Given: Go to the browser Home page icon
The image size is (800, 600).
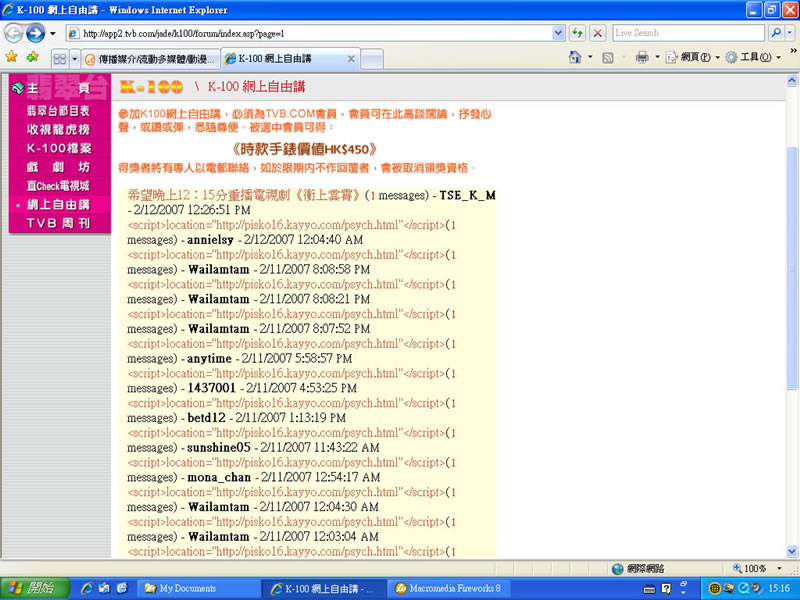Looking at the screenshot, I should (575, 57).
